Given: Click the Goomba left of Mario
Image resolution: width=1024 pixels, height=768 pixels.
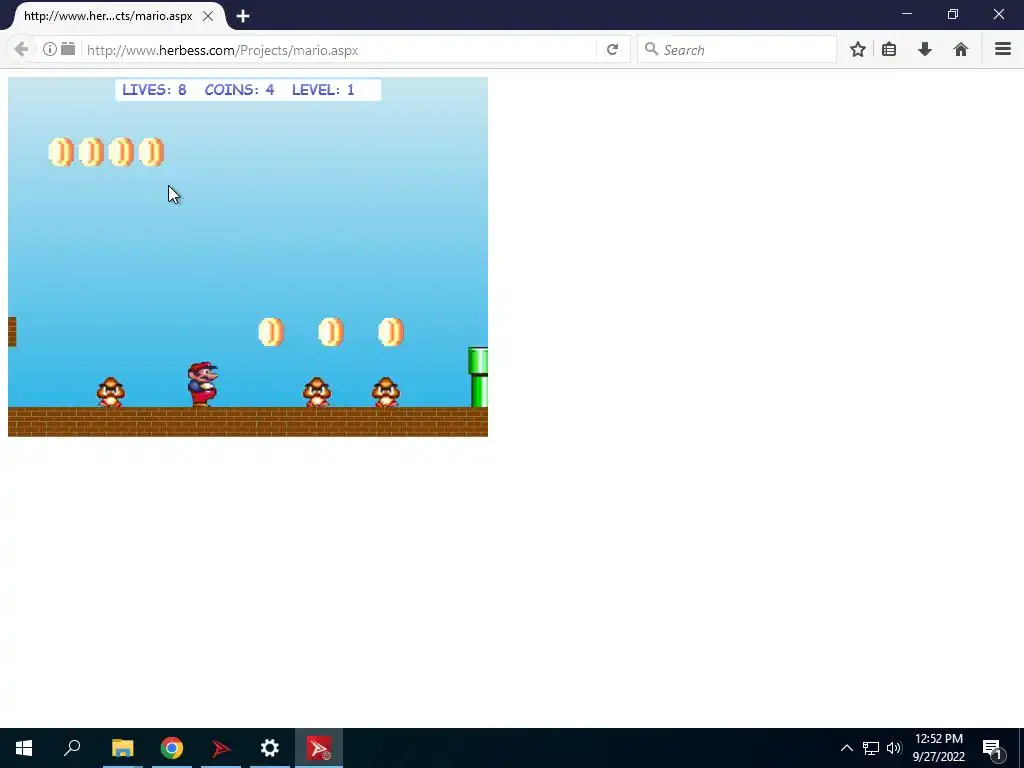Looking at the screenshot, I should 110,392.
